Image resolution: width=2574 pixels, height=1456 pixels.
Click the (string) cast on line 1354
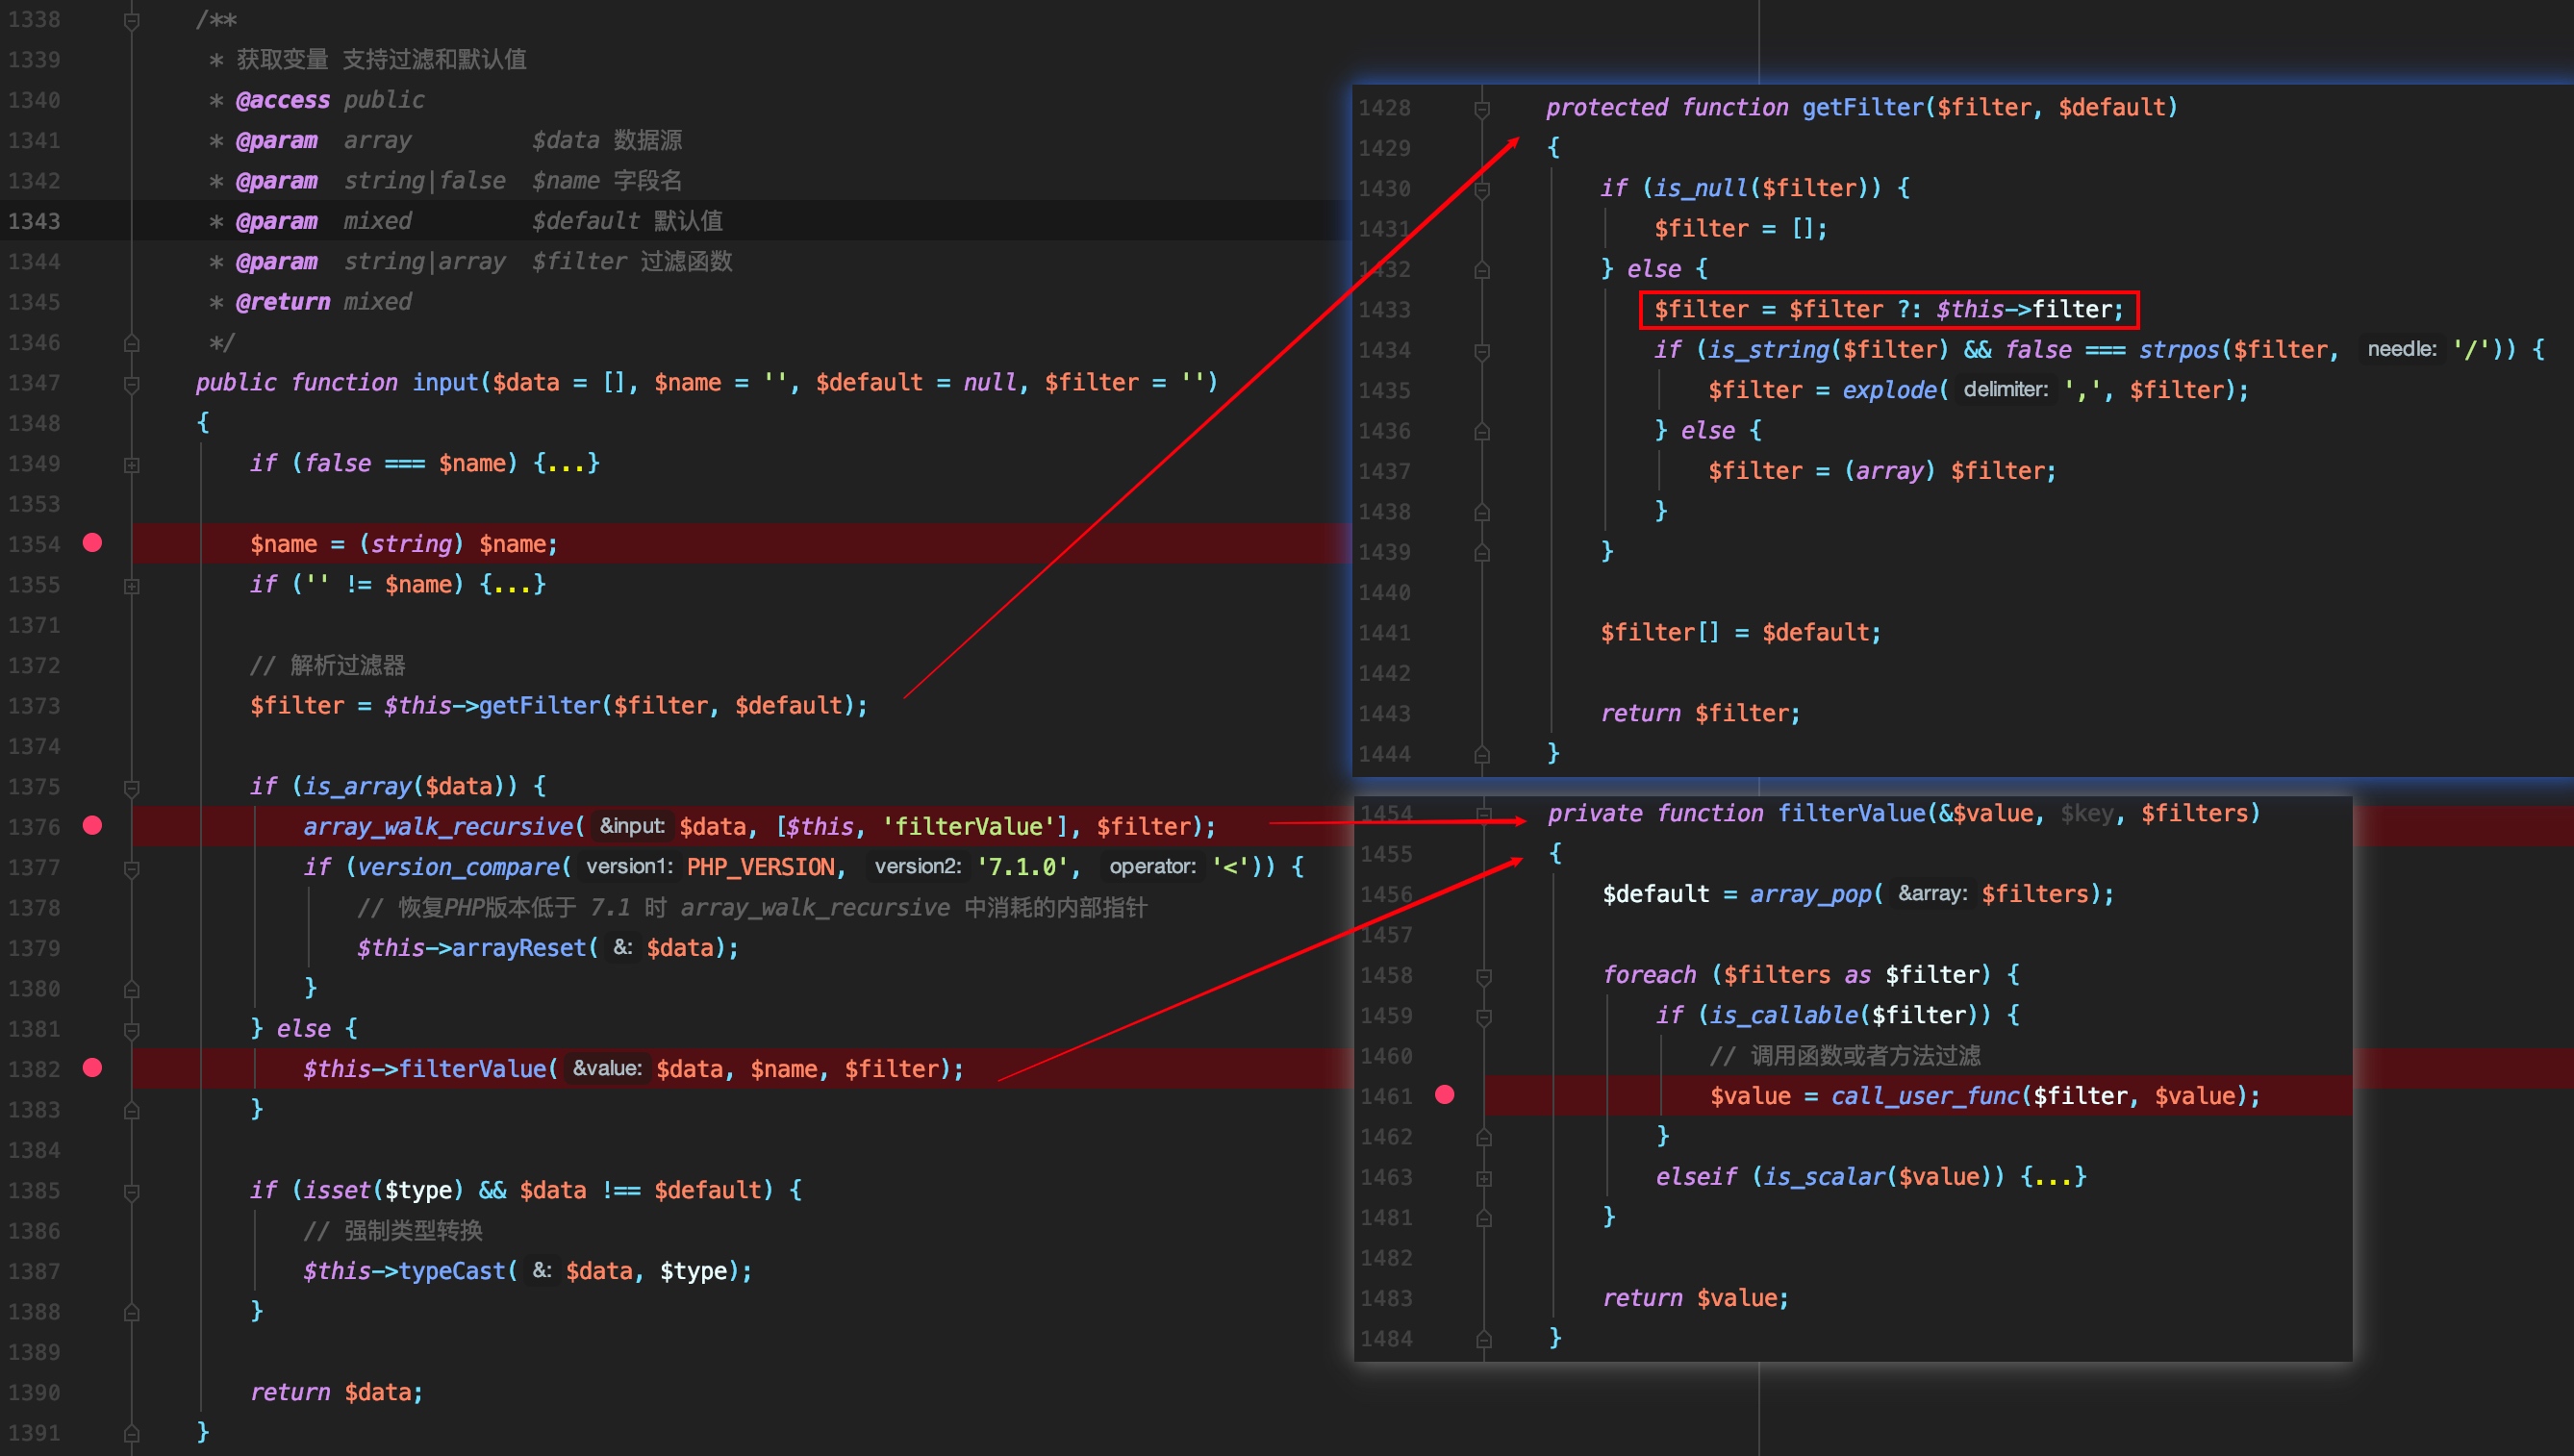coord(411,543)
